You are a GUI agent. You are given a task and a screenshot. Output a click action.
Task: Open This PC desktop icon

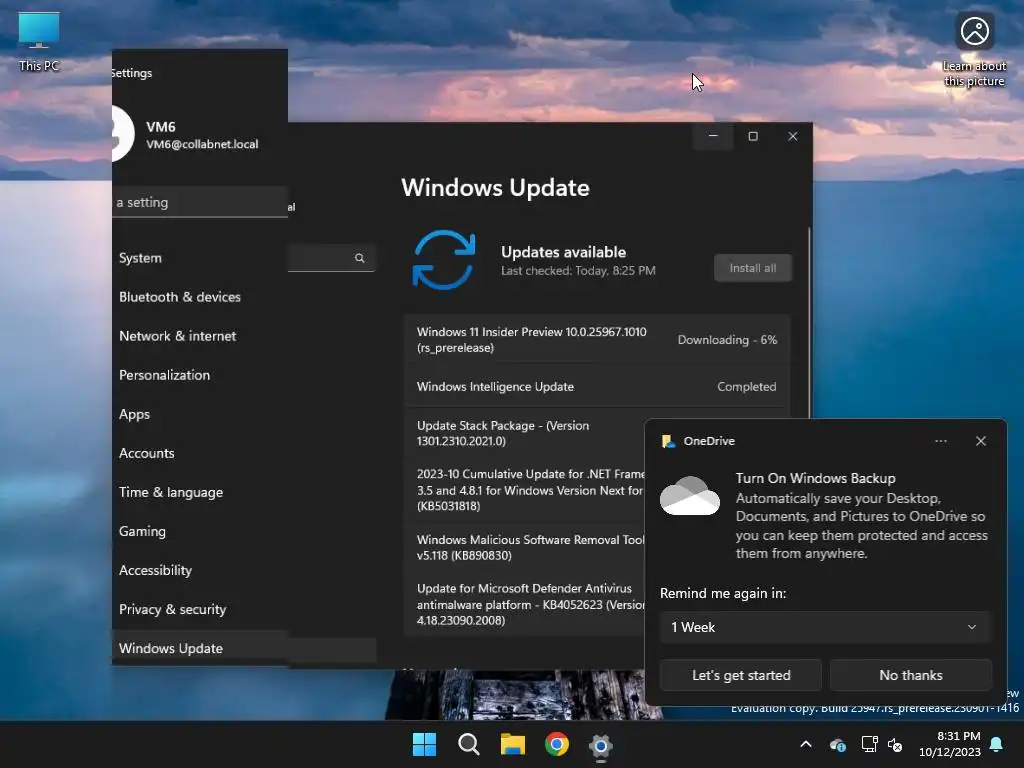(x=39, y=41)
